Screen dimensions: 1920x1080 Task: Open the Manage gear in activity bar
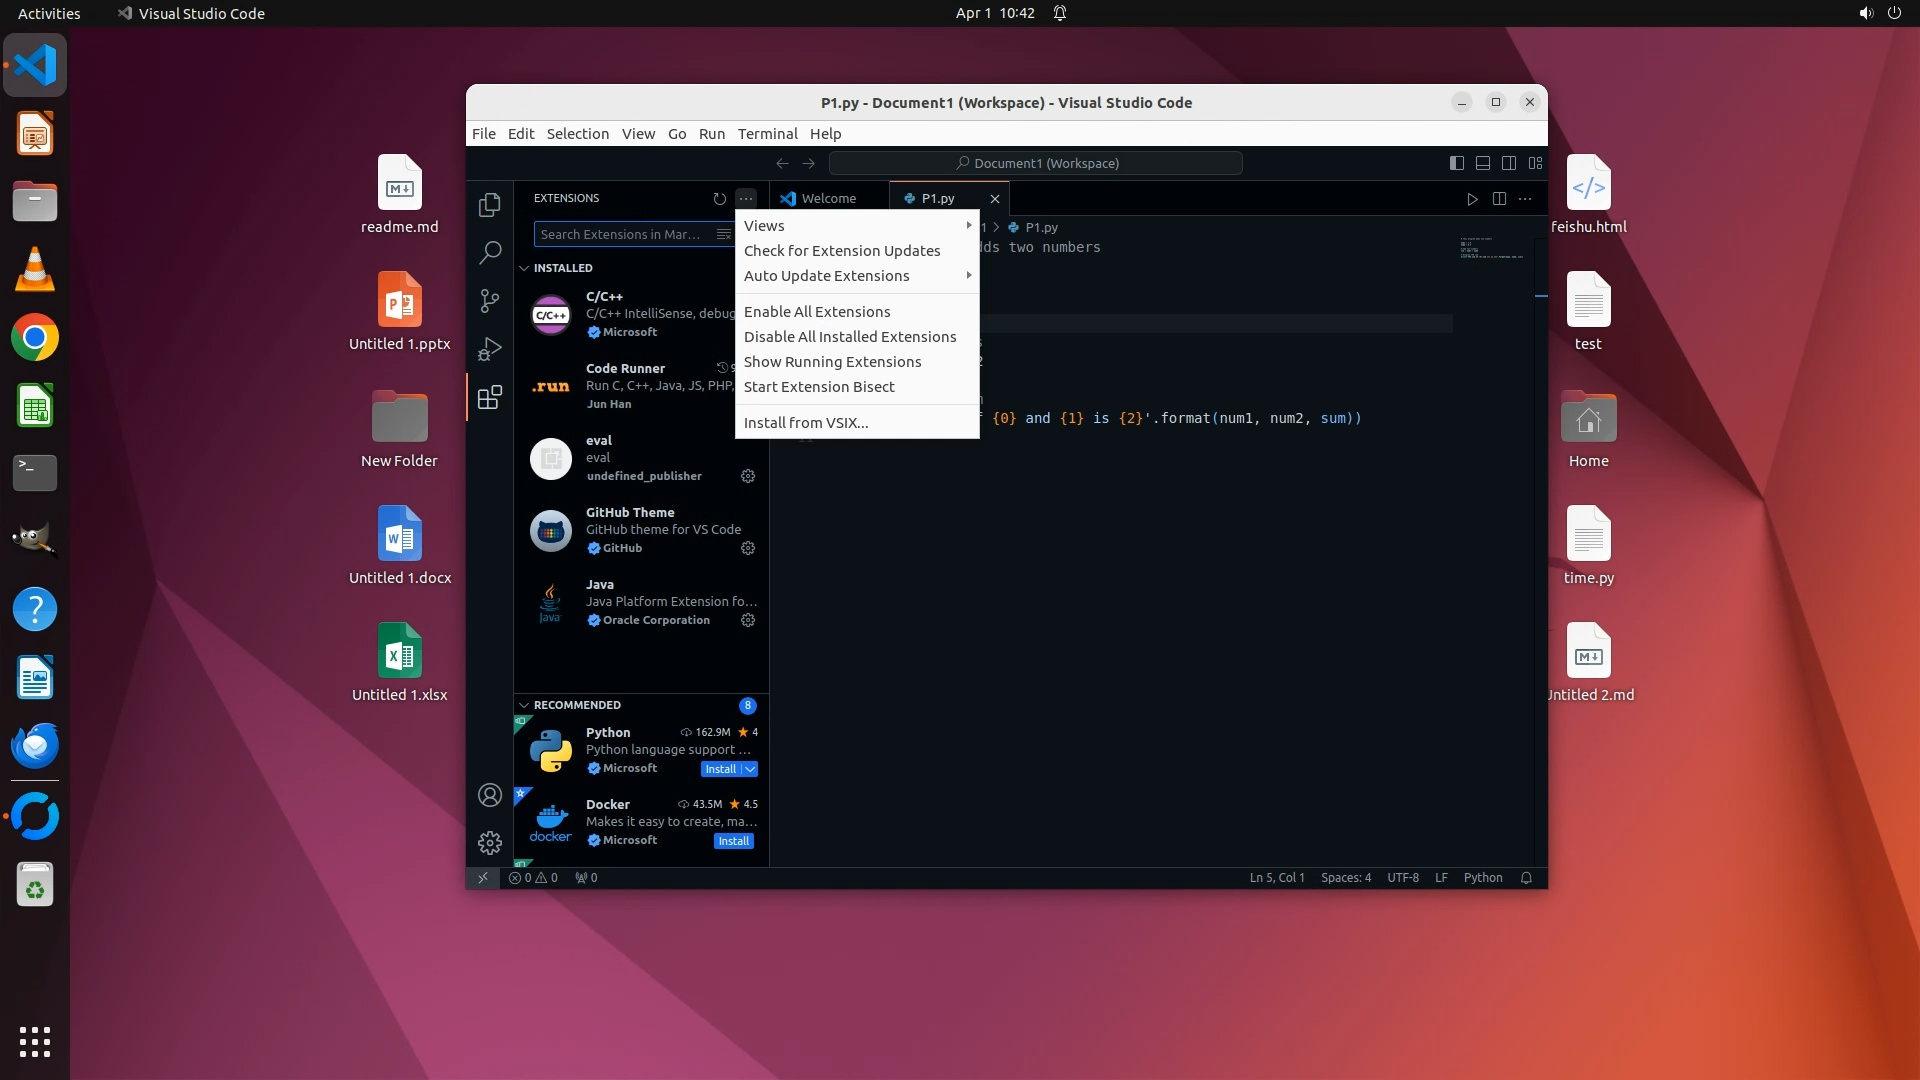coord(489,843)
